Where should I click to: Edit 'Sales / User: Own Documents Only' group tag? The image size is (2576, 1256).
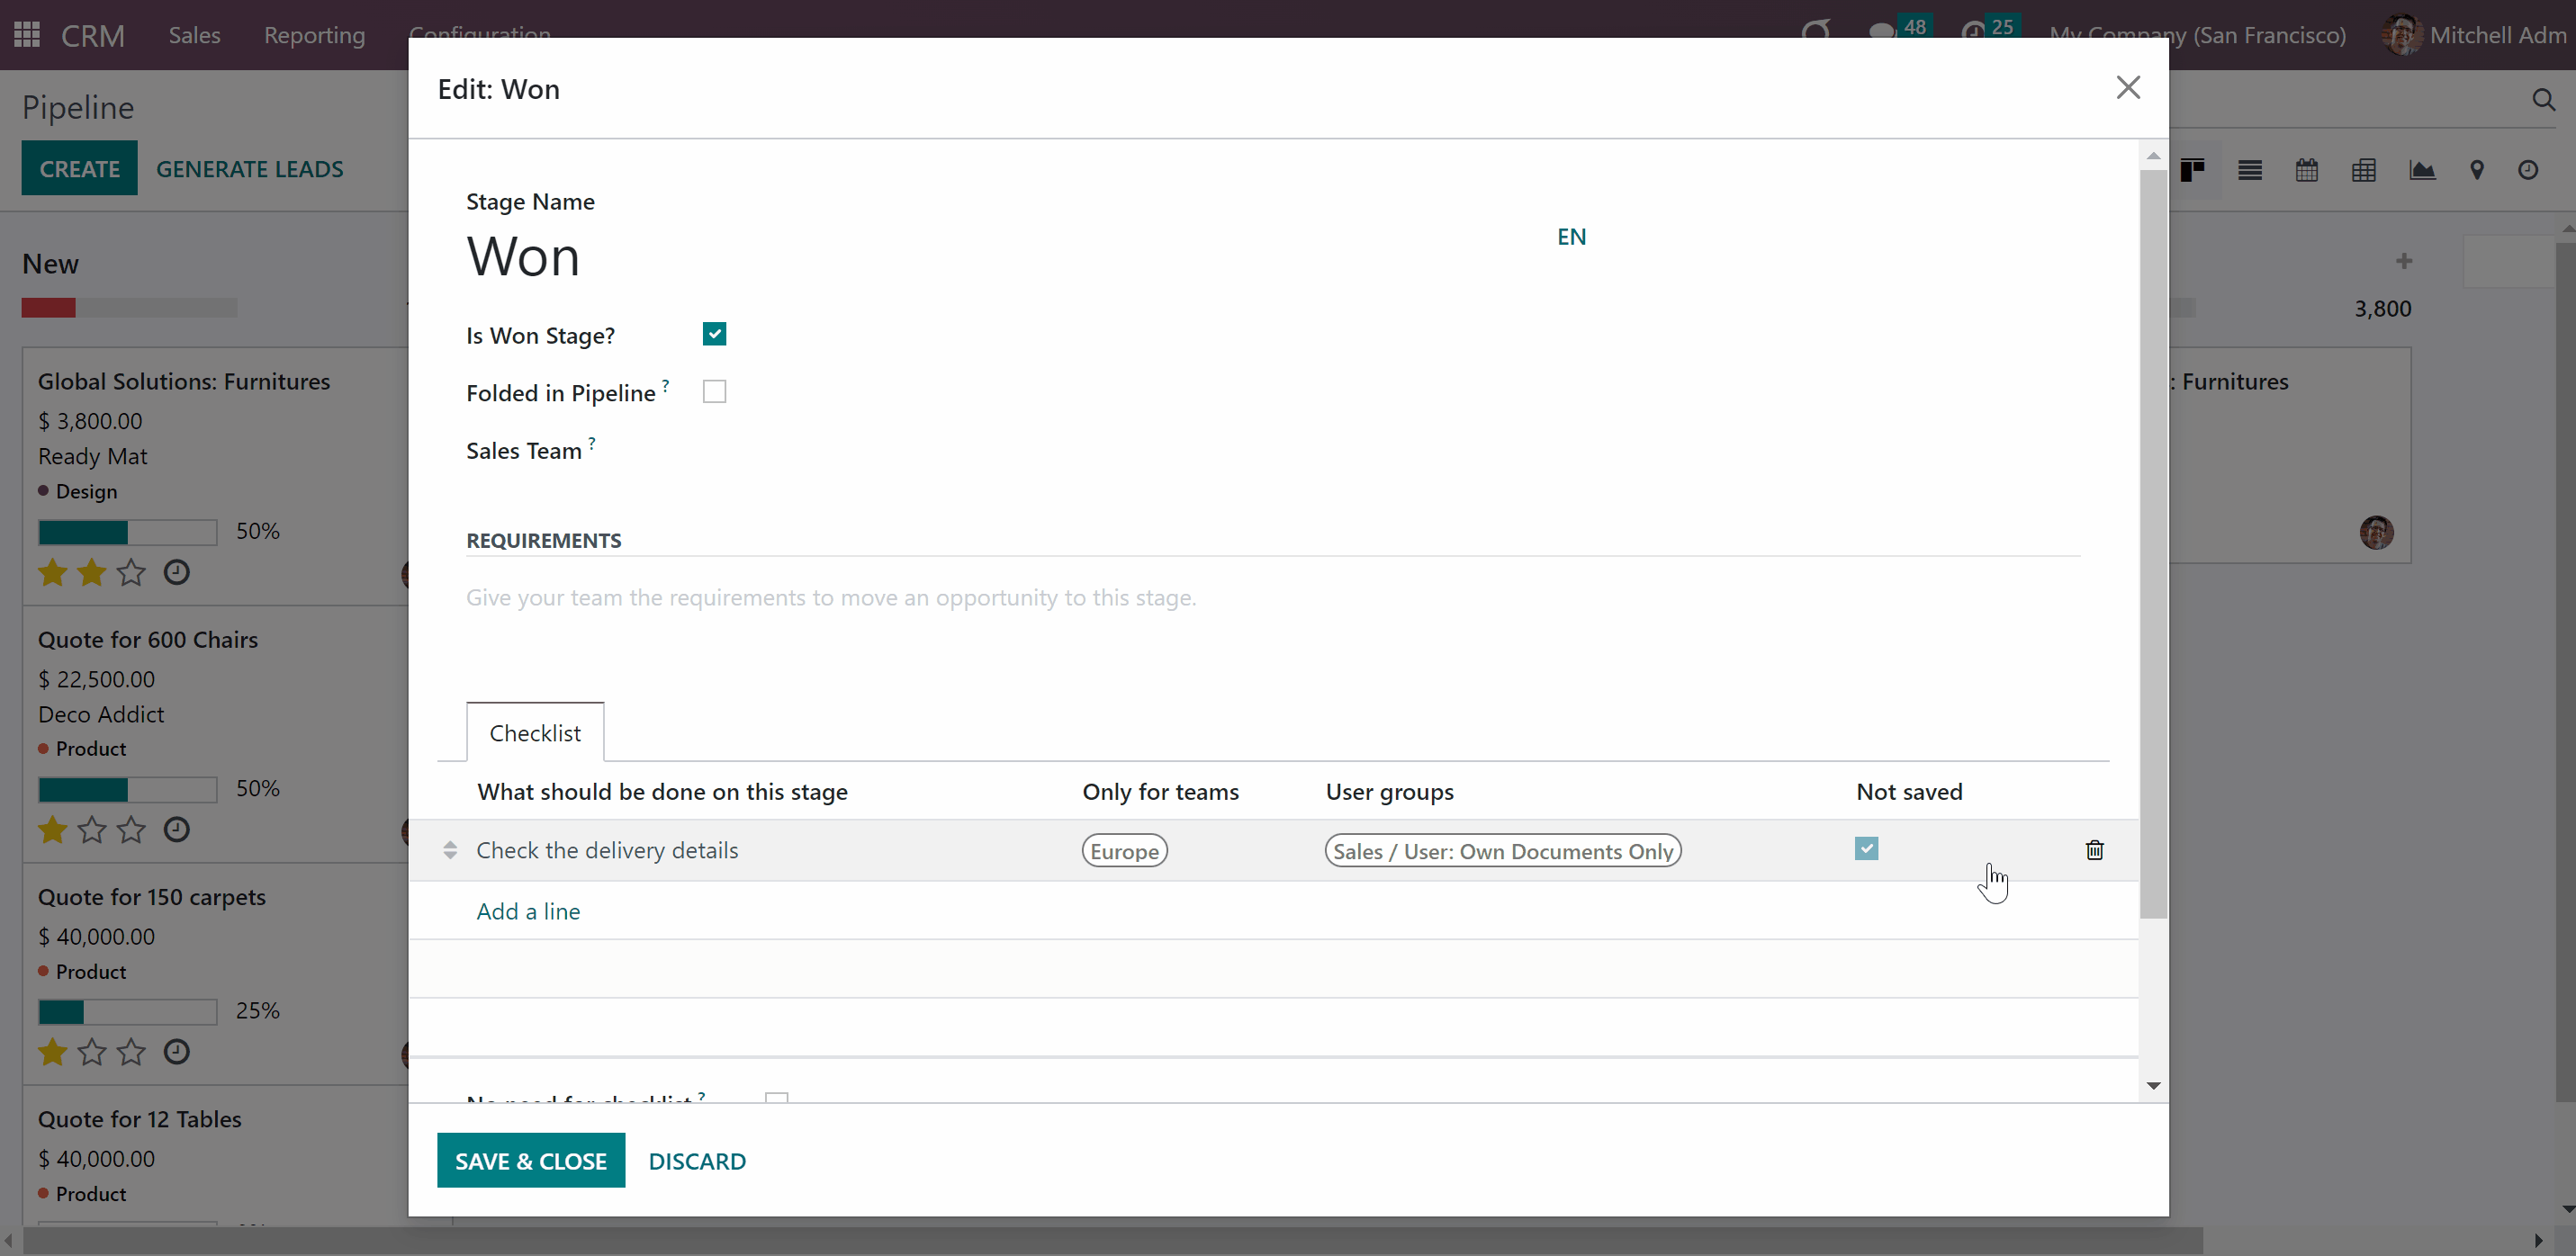1503,851
